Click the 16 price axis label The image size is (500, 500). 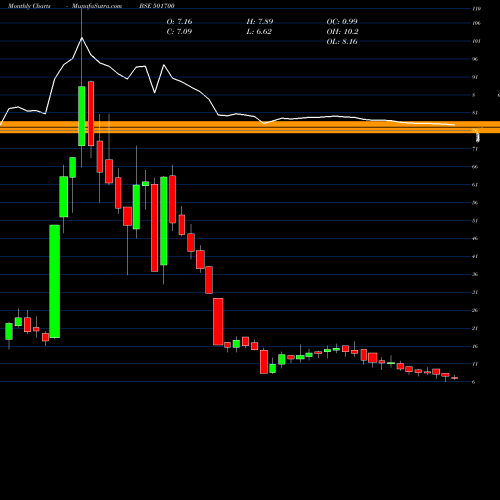coord(475,347)
